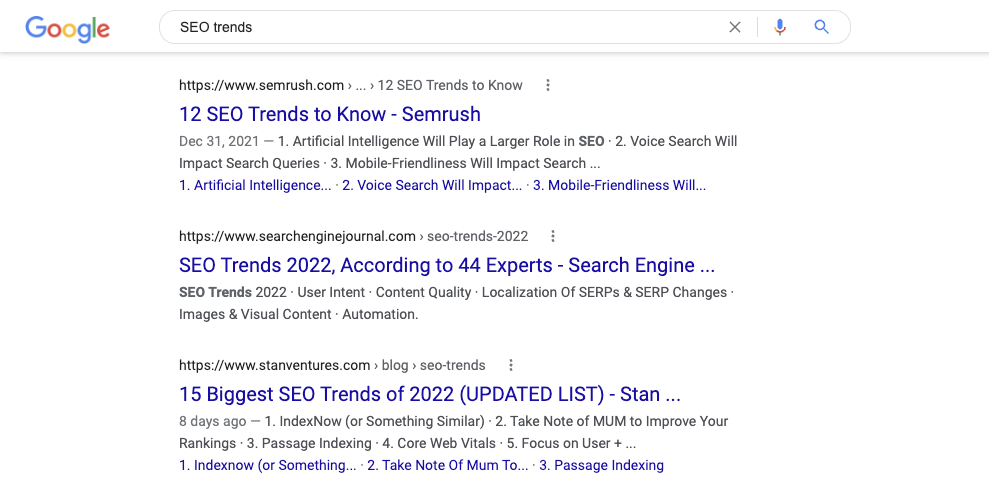The width and height of the screenshot is (989, 503).
Task: Open three-dot menu for Search Engine Journal result
Action: tap(553, 236)
